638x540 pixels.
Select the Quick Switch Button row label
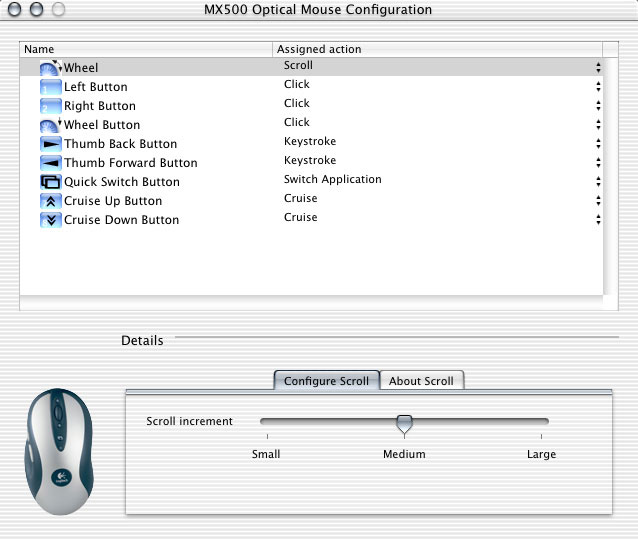point(122,182)
